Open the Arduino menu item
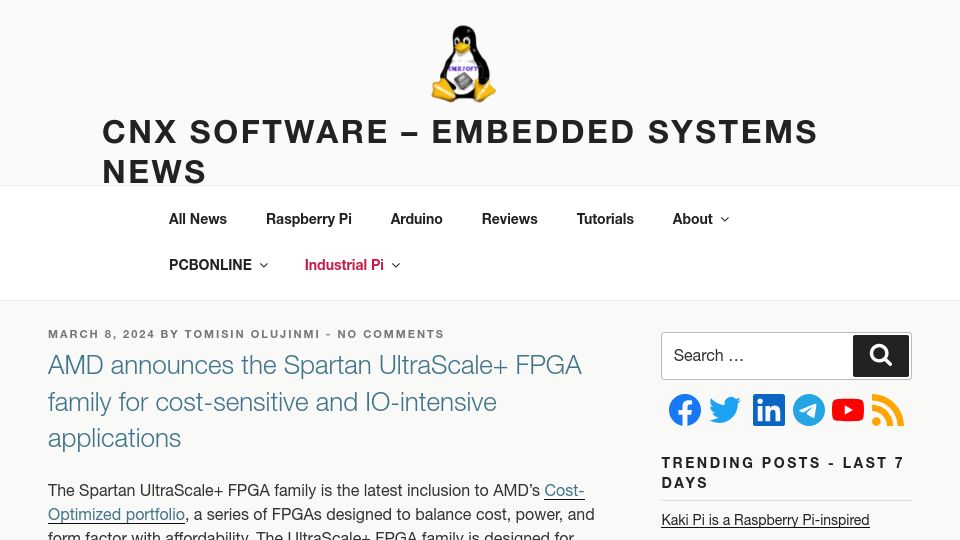The width and height of the screenshot is (960, 540). tap(416, 219)
